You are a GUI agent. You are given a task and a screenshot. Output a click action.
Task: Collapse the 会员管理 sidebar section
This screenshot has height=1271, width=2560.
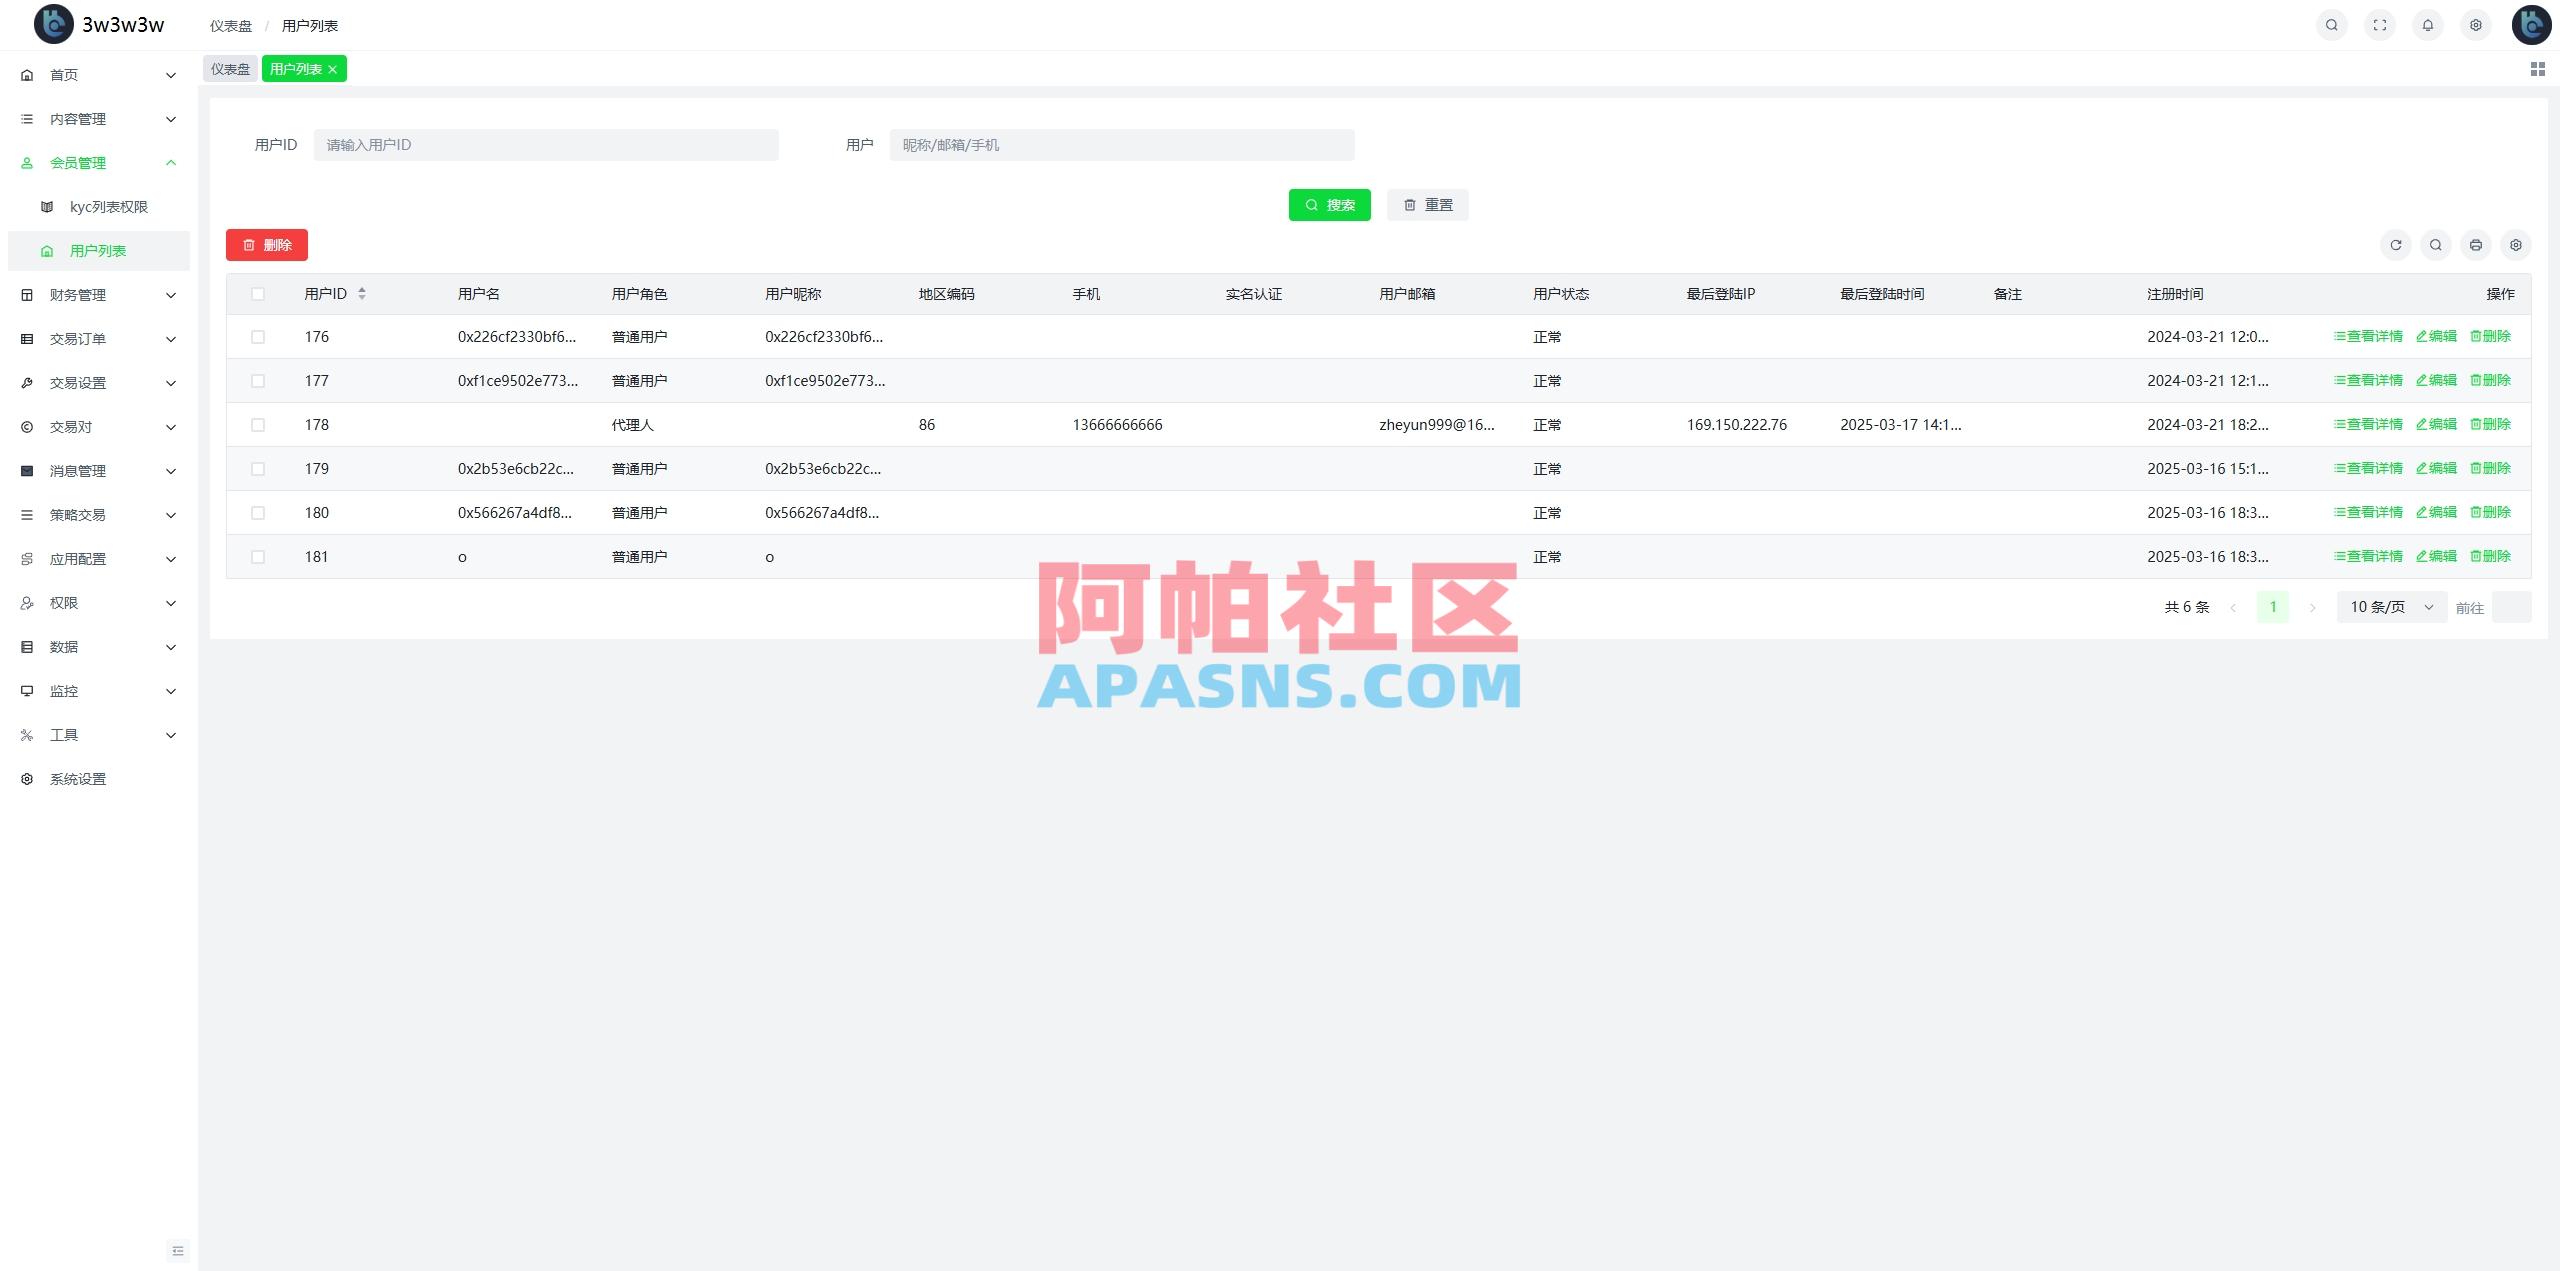pos(97,162)
